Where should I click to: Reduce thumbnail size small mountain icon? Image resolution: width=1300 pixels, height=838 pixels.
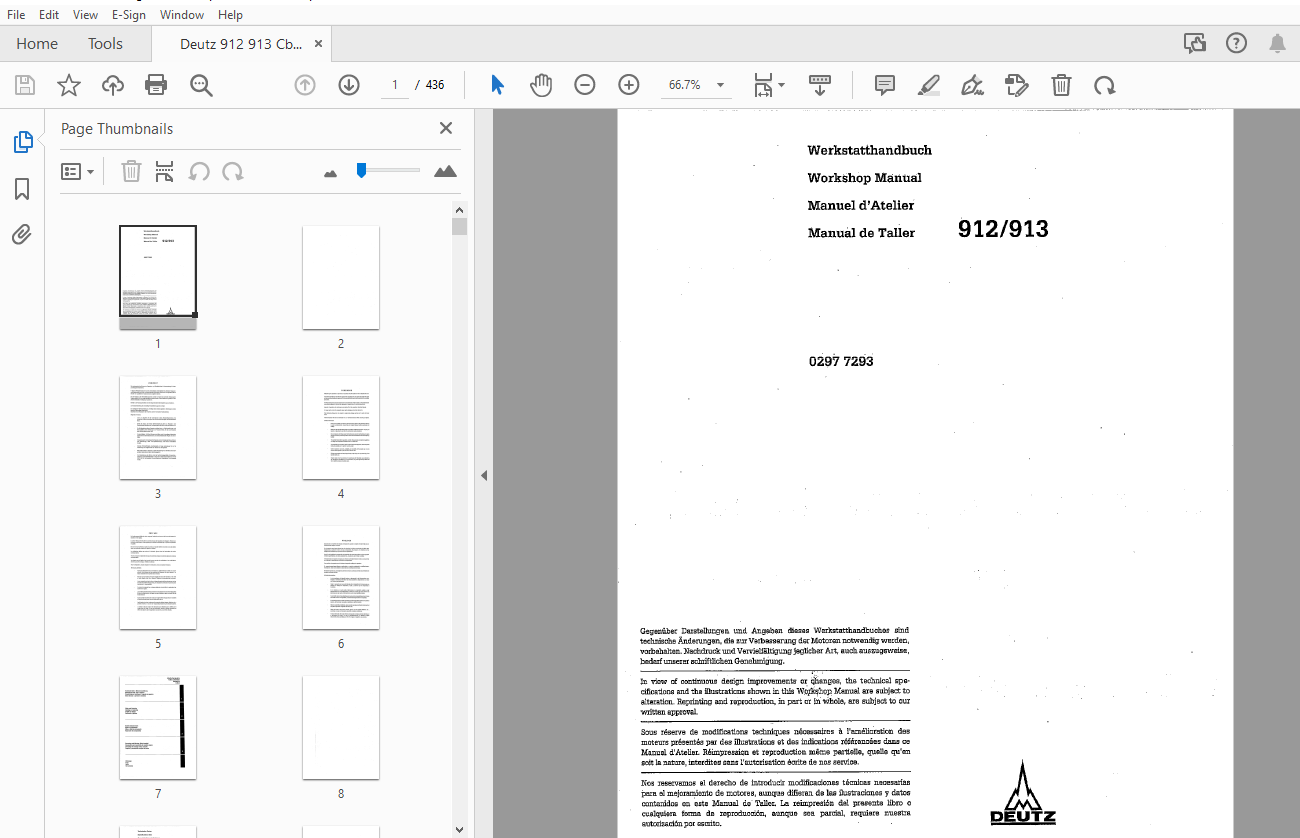331,173
